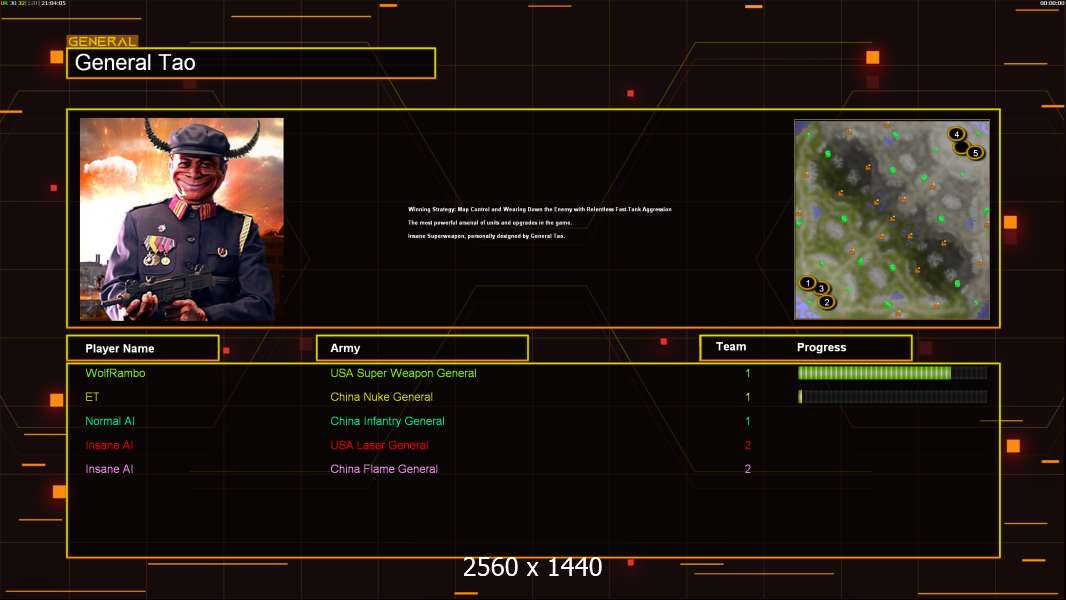Click ET's loading progress bar
Viewport: 1066px width, 600px height.
[x=893, y=396]
